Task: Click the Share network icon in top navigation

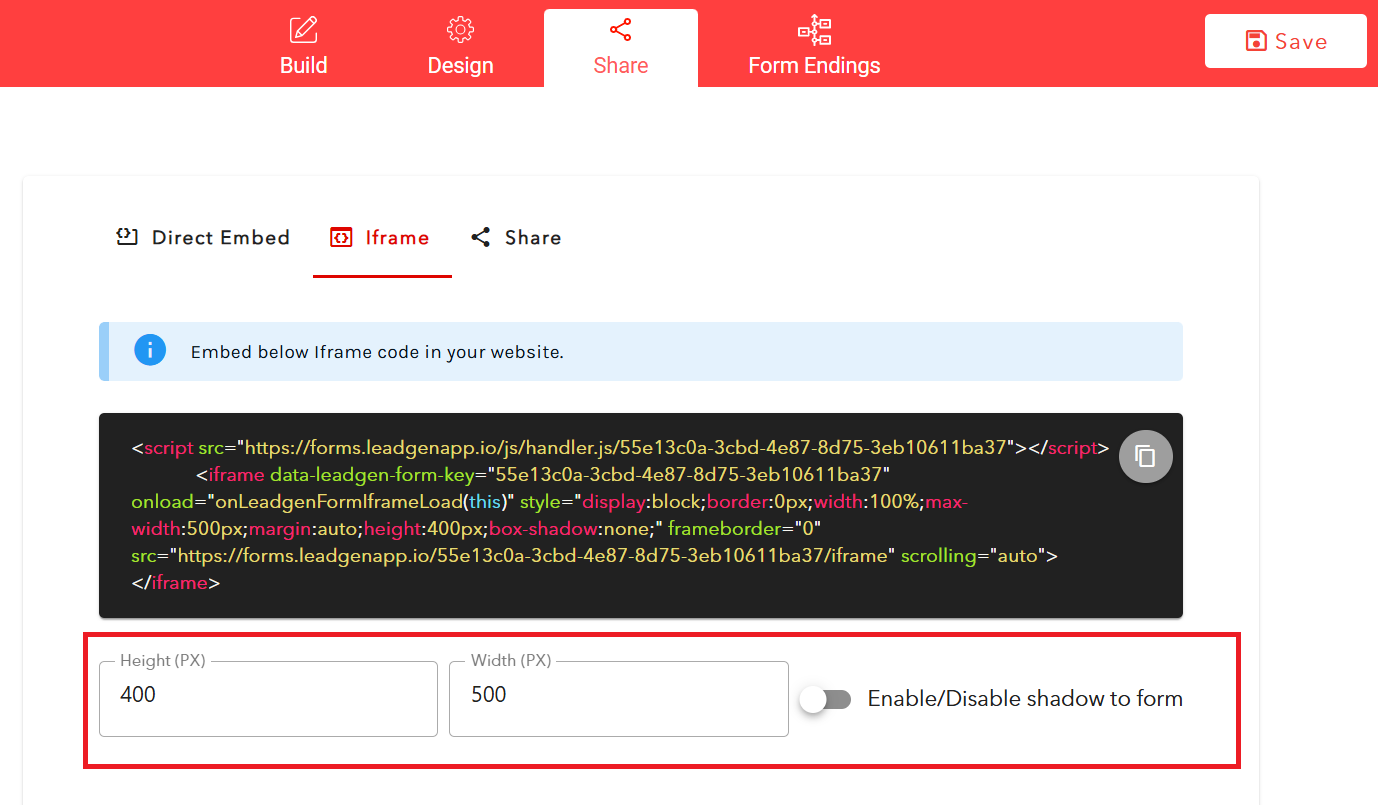Action: click(620, 29)
